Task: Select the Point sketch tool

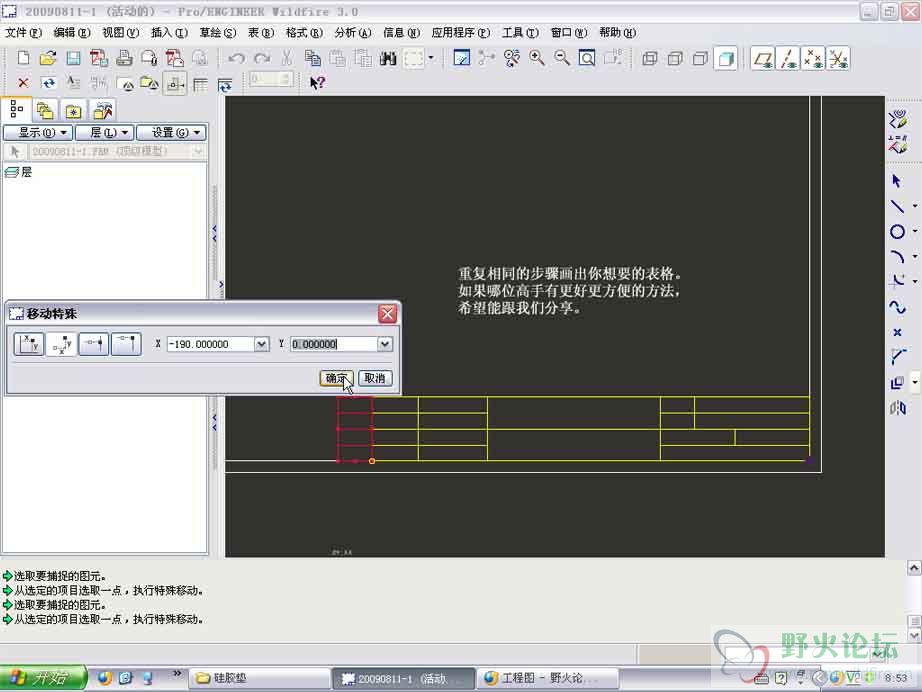Action: tap(897, 332)
